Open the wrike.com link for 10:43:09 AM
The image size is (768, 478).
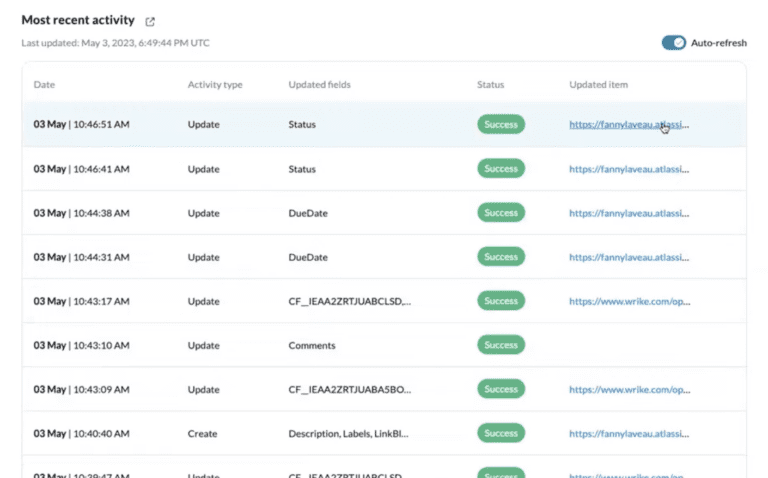click(x=629, y=389)
